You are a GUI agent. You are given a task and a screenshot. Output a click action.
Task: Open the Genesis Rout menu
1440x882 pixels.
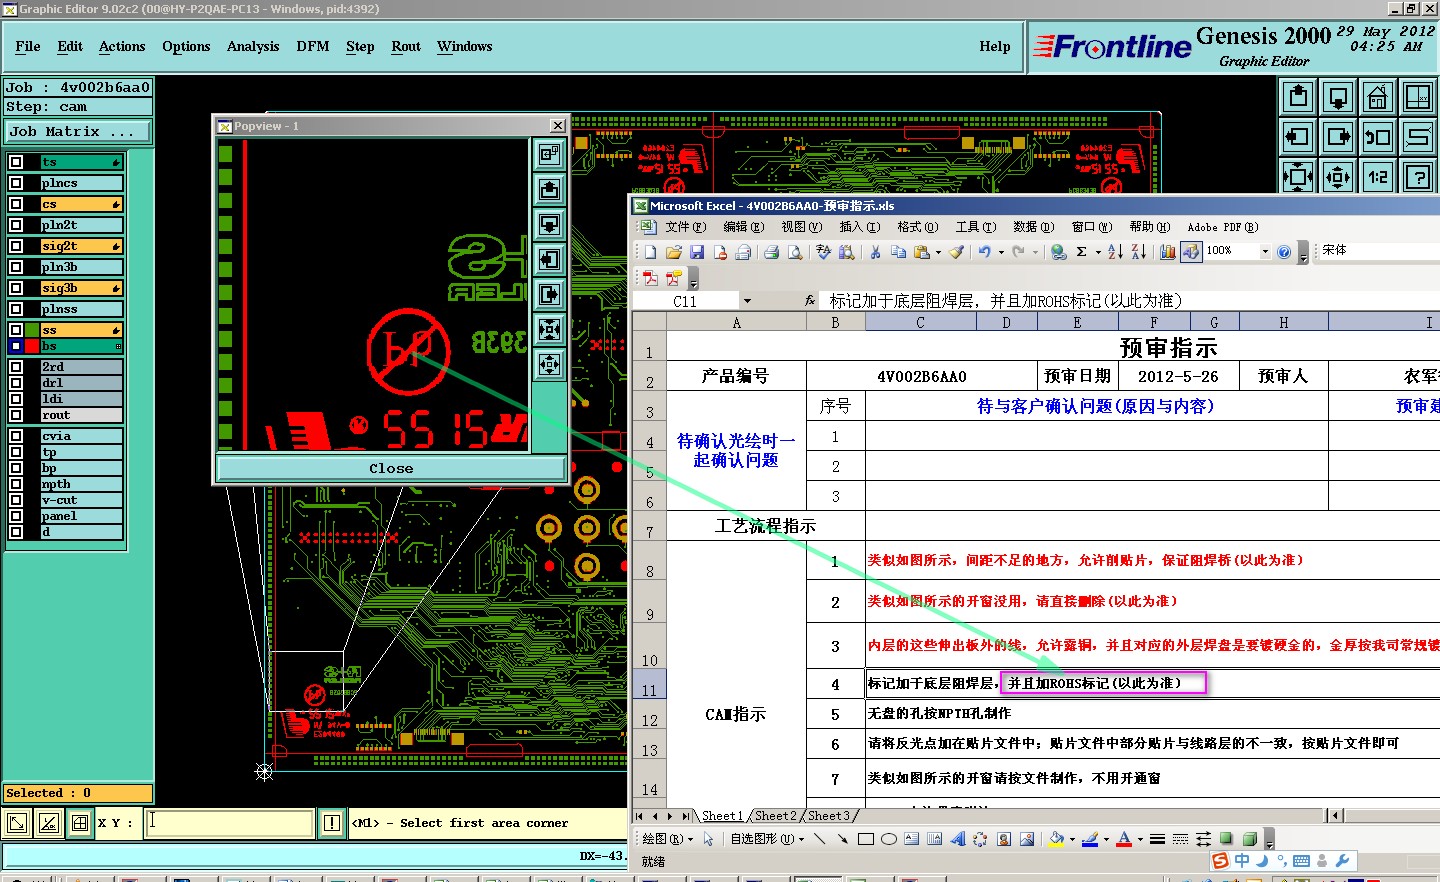[406, 46]
